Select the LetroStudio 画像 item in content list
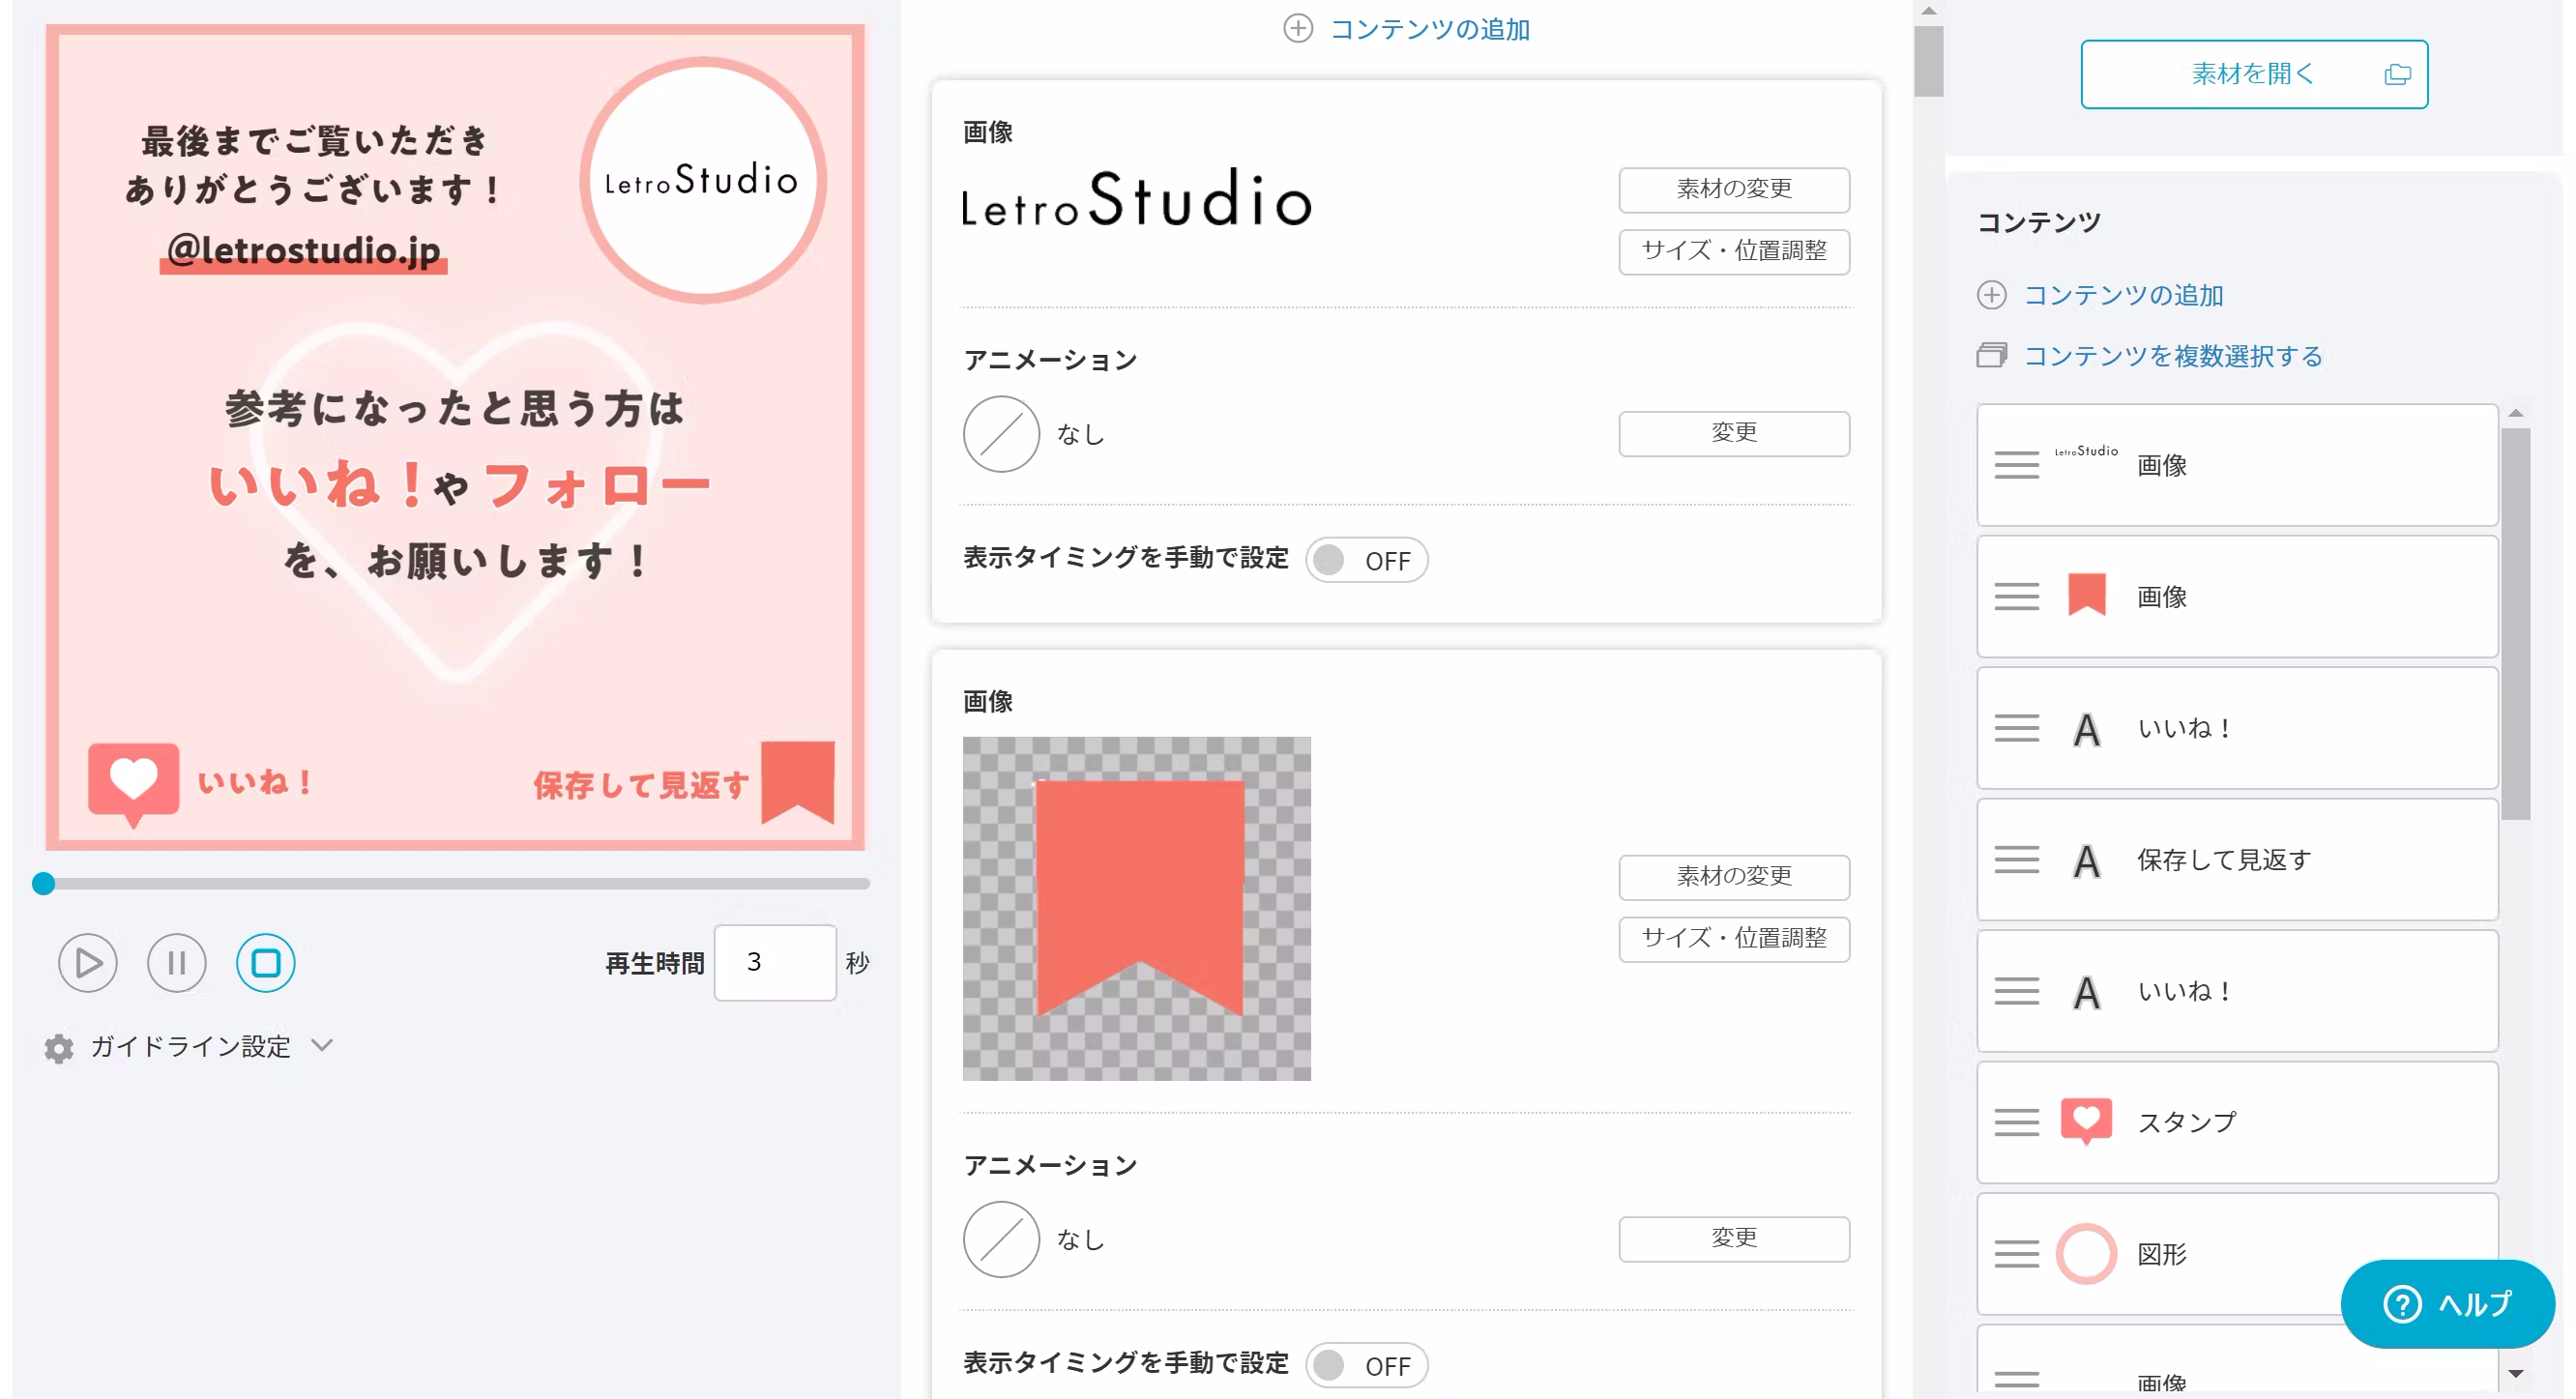This screenshot has height=1399, width=2576. click(x=2237, y=465)
